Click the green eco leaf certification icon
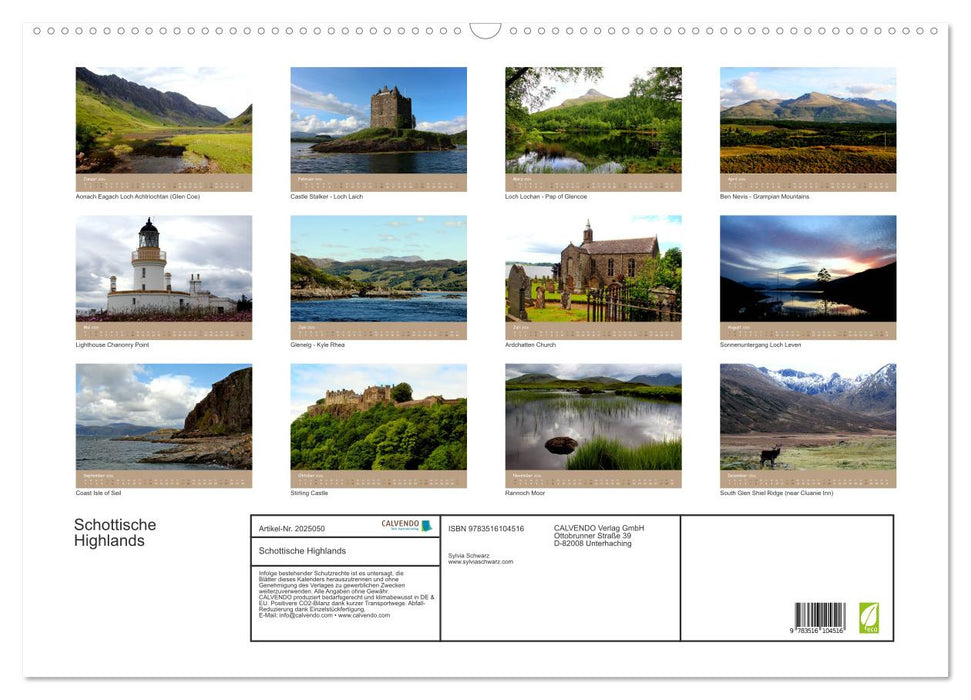Image resolution: width=971 pixels, height=700 pixels. click(x=869, y=618)
